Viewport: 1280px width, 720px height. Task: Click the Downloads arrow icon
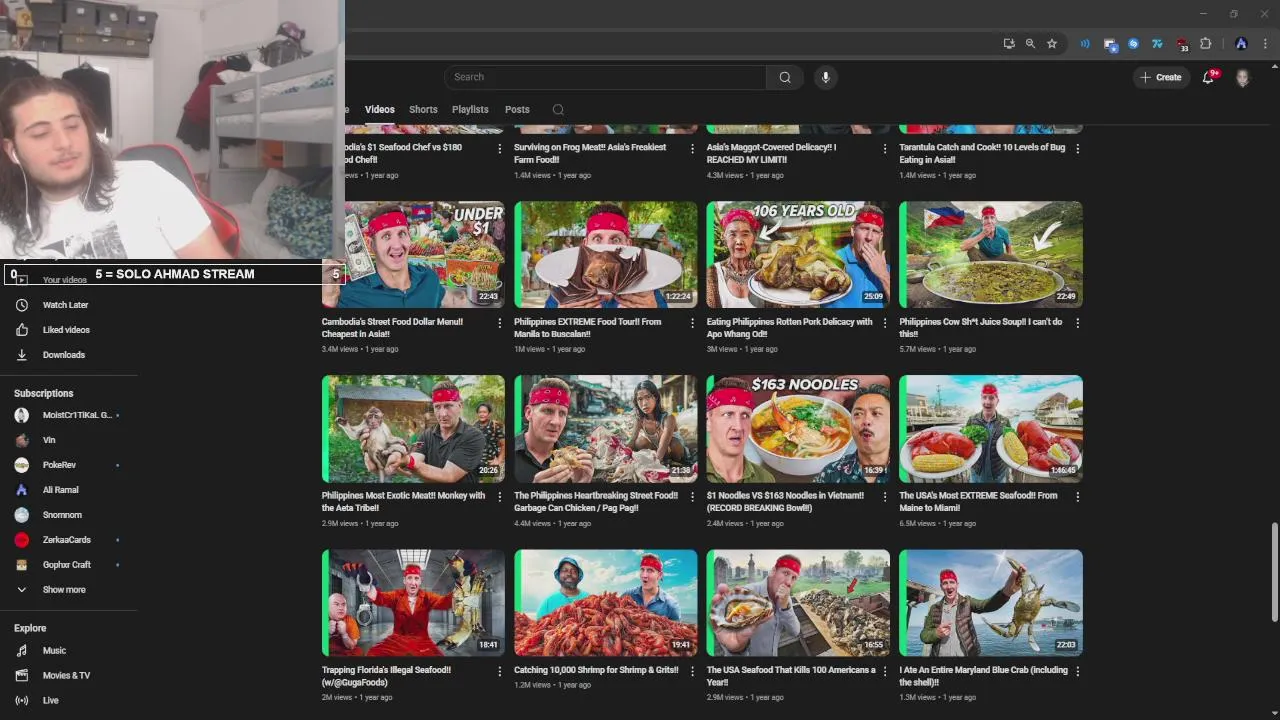(22, 355)
